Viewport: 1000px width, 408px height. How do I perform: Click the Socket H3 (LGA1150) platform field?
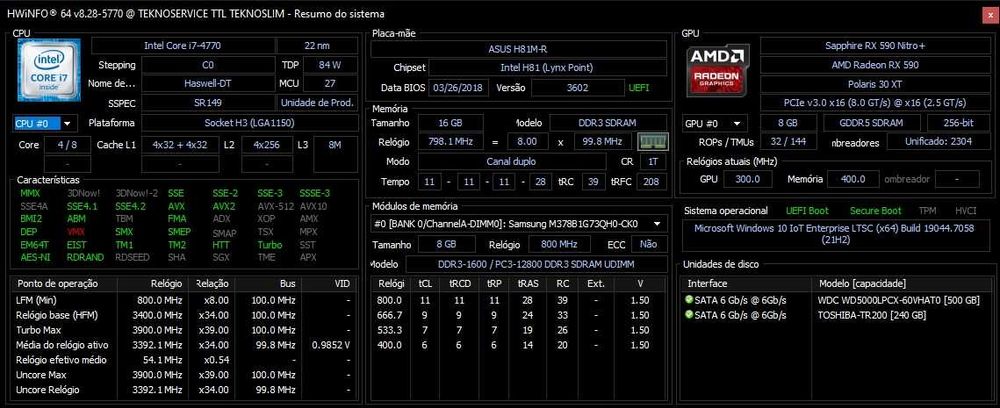(249, 123)
